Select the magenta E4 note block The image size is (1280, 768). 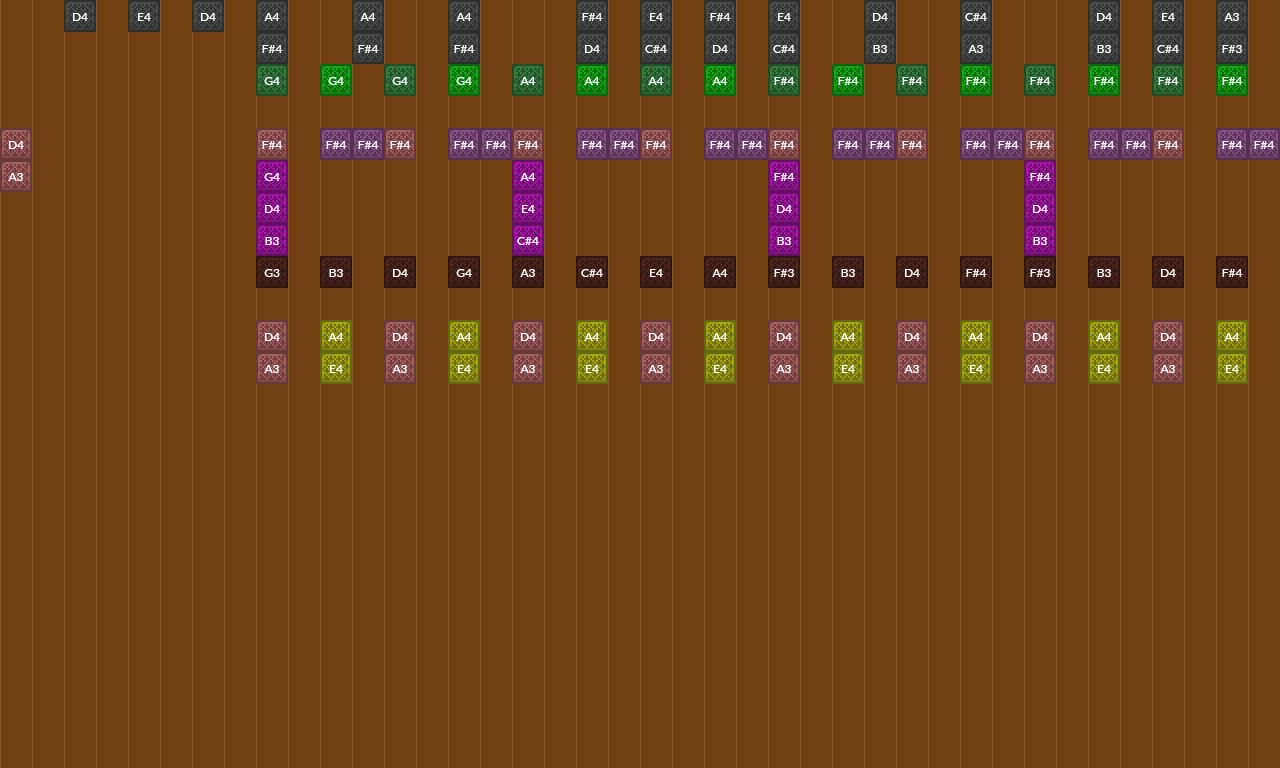[x=528, y=209]
